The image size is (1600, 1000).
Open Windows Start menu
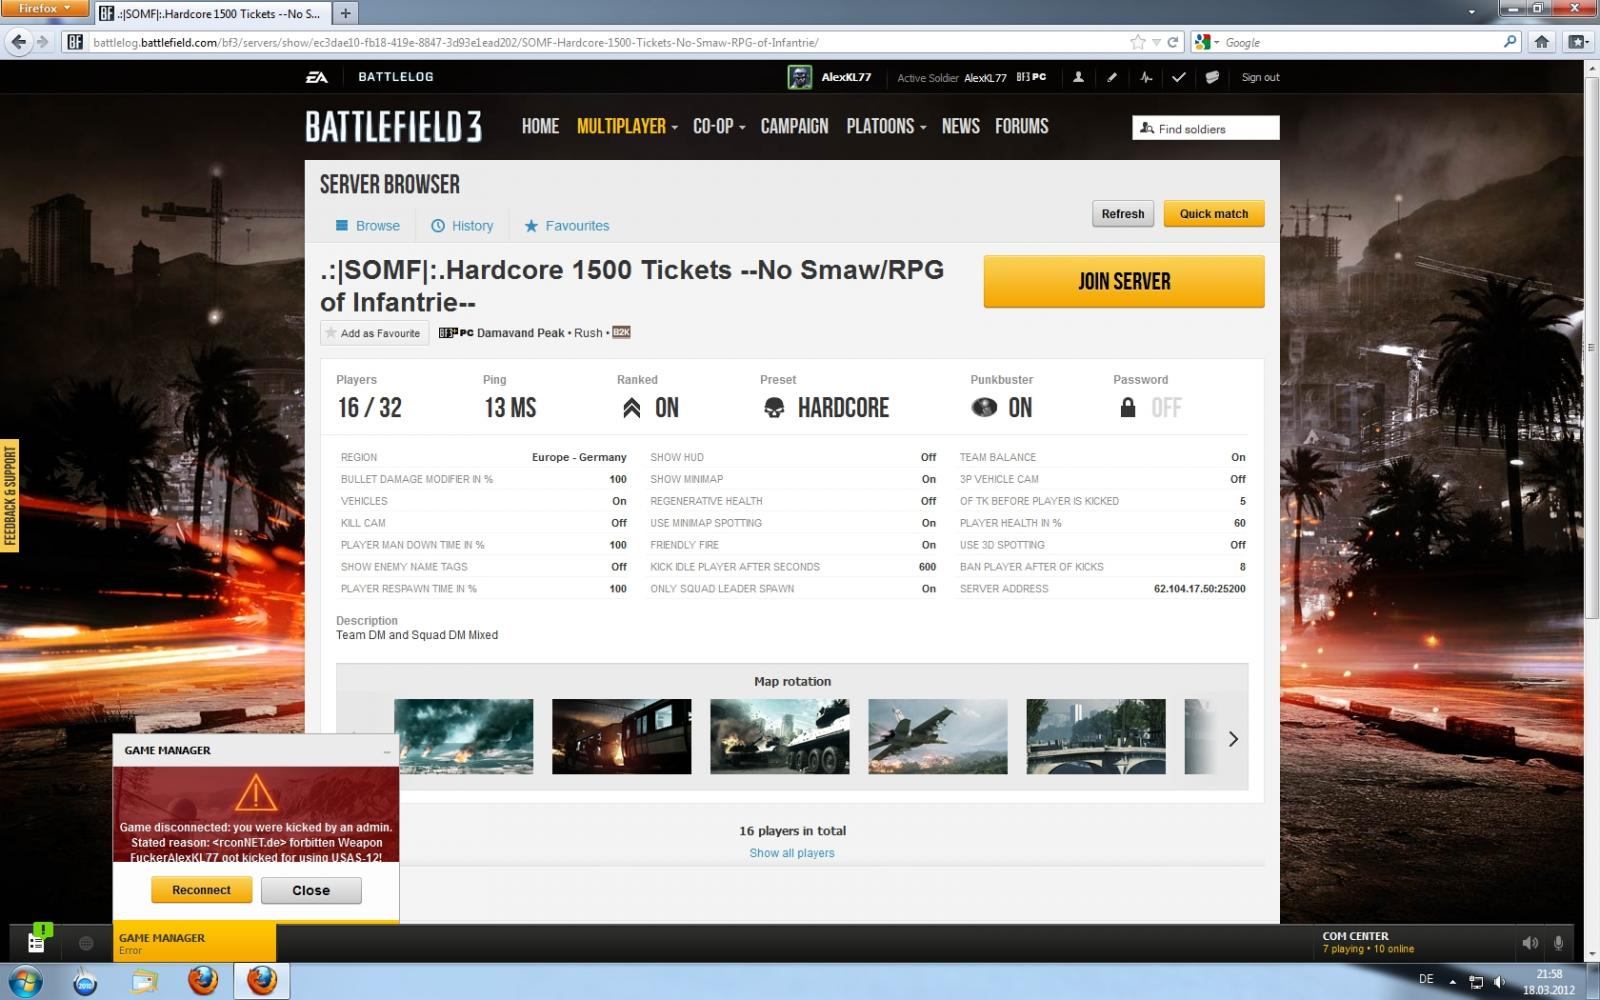coord(24,981)
